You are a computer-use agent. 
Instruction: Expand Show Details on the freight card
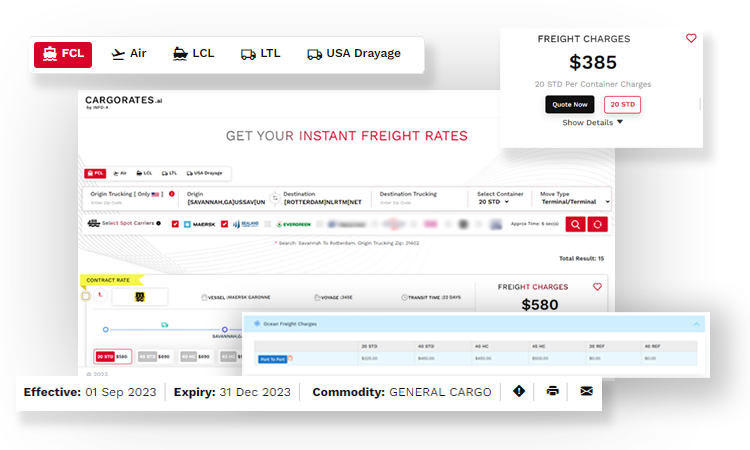(593, 122)
